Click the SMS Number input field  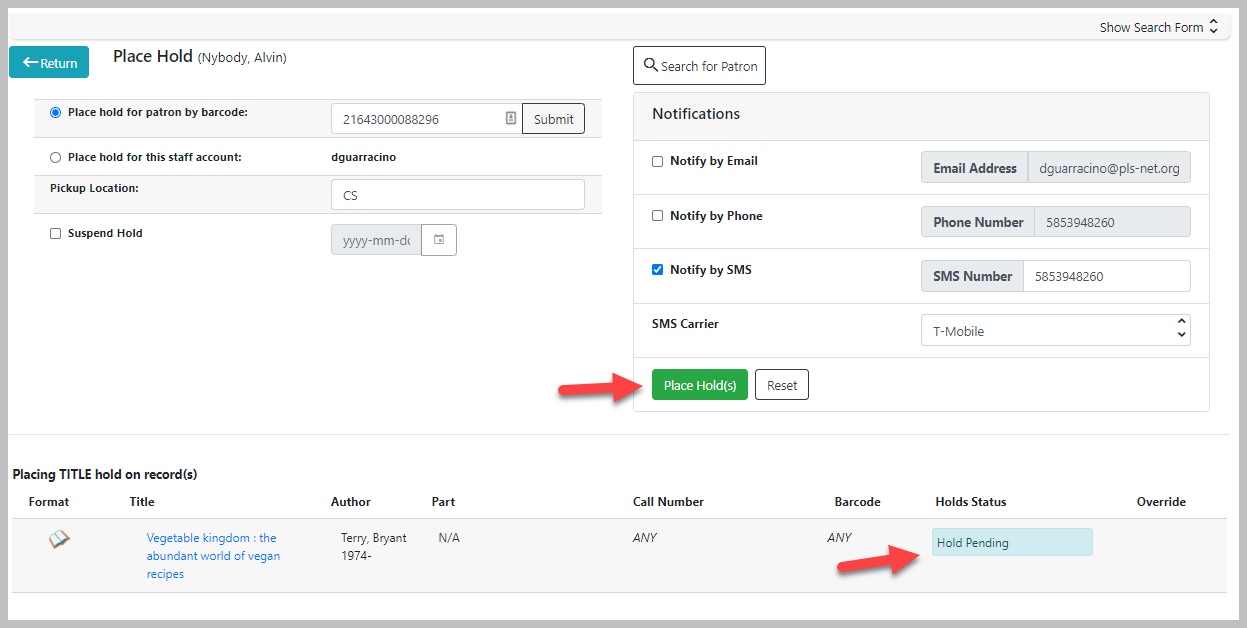[1107, 276]
